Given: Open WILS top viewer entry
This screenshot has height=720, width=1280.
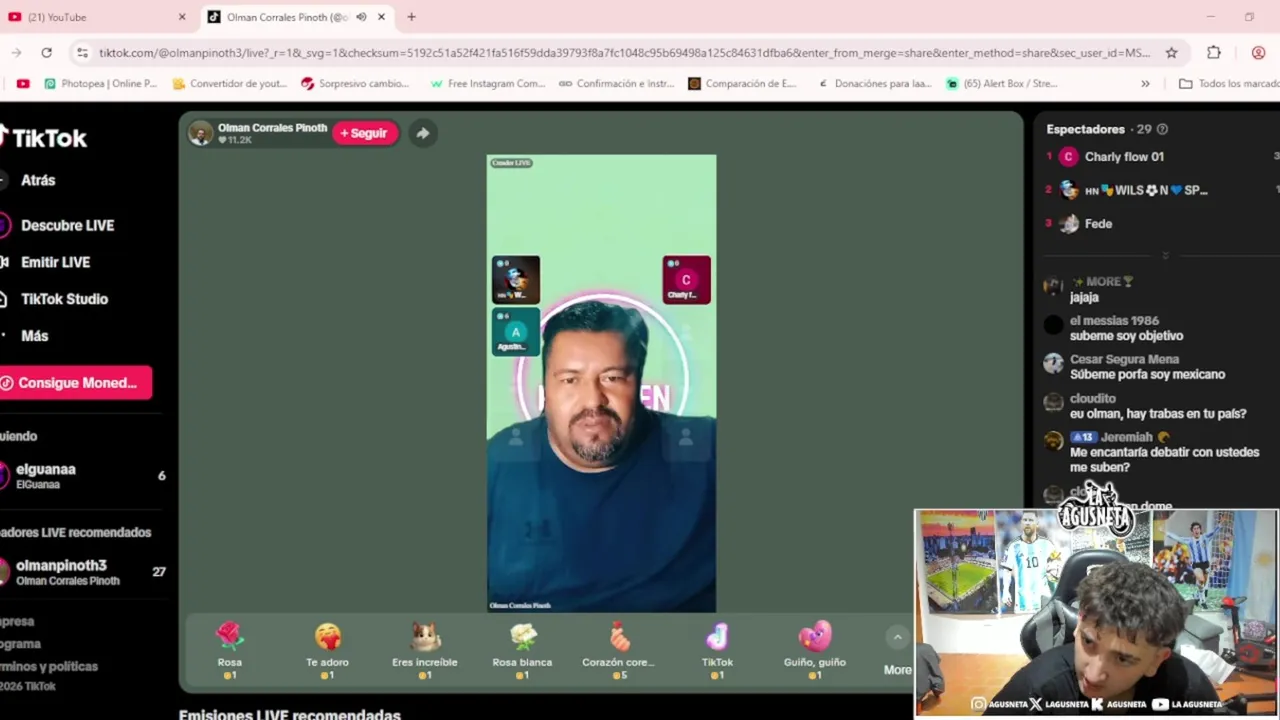Looking at the screenshot, I should (1146, 190).
